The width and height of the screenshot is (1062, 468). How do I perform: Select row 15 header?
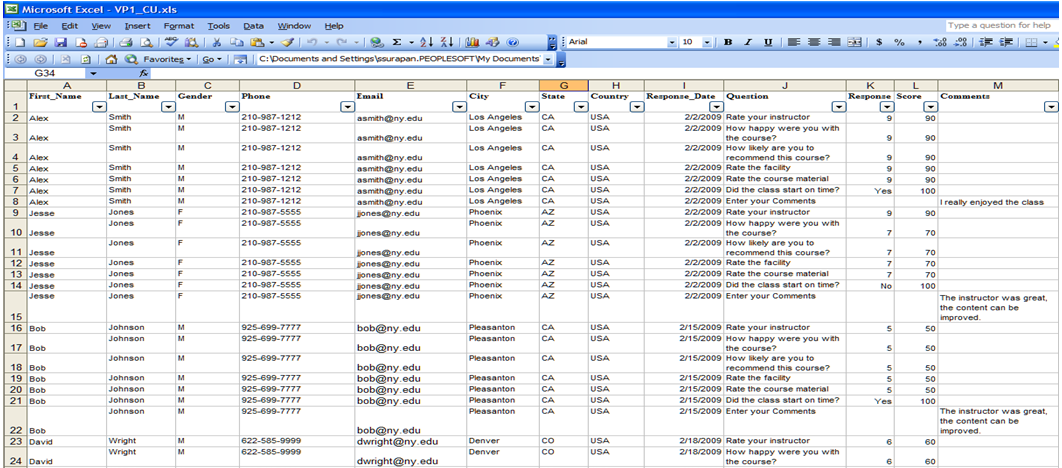tap(16, 307)
